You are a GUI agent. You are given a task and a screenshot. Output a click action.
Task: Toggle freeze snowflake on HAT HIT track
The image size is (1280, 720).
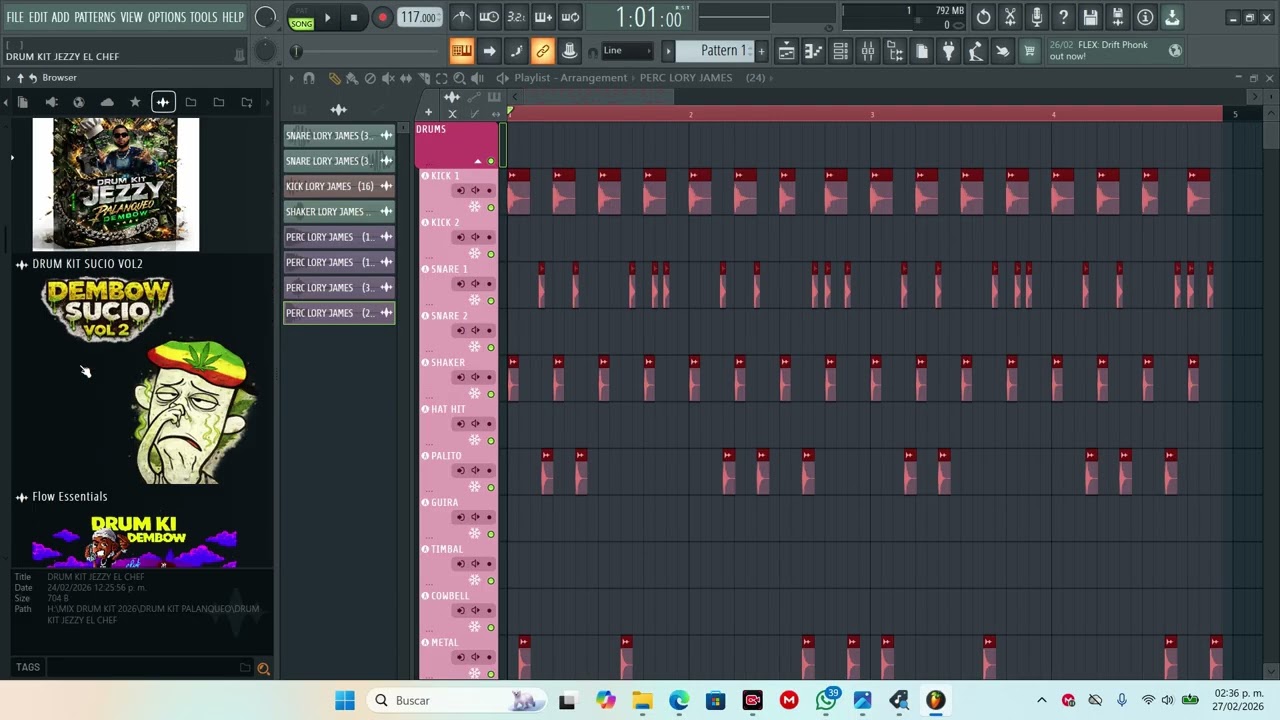475,440
